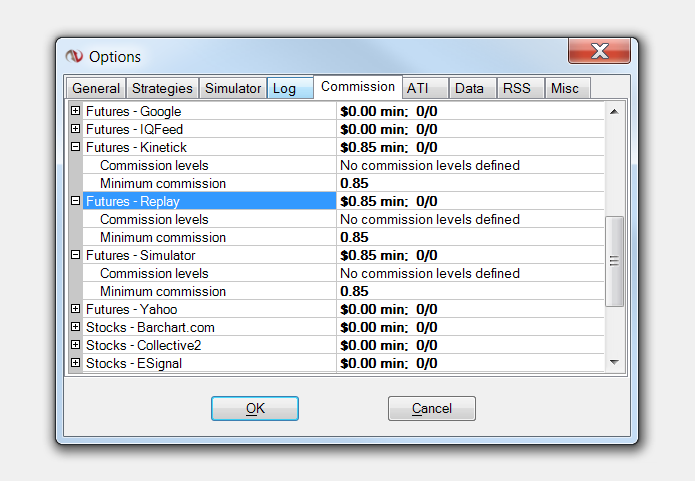Image resolution: width=695 pixels, height=481 pixels.
Task: Open the Strategies tab
Action: (x=162, y=88)
